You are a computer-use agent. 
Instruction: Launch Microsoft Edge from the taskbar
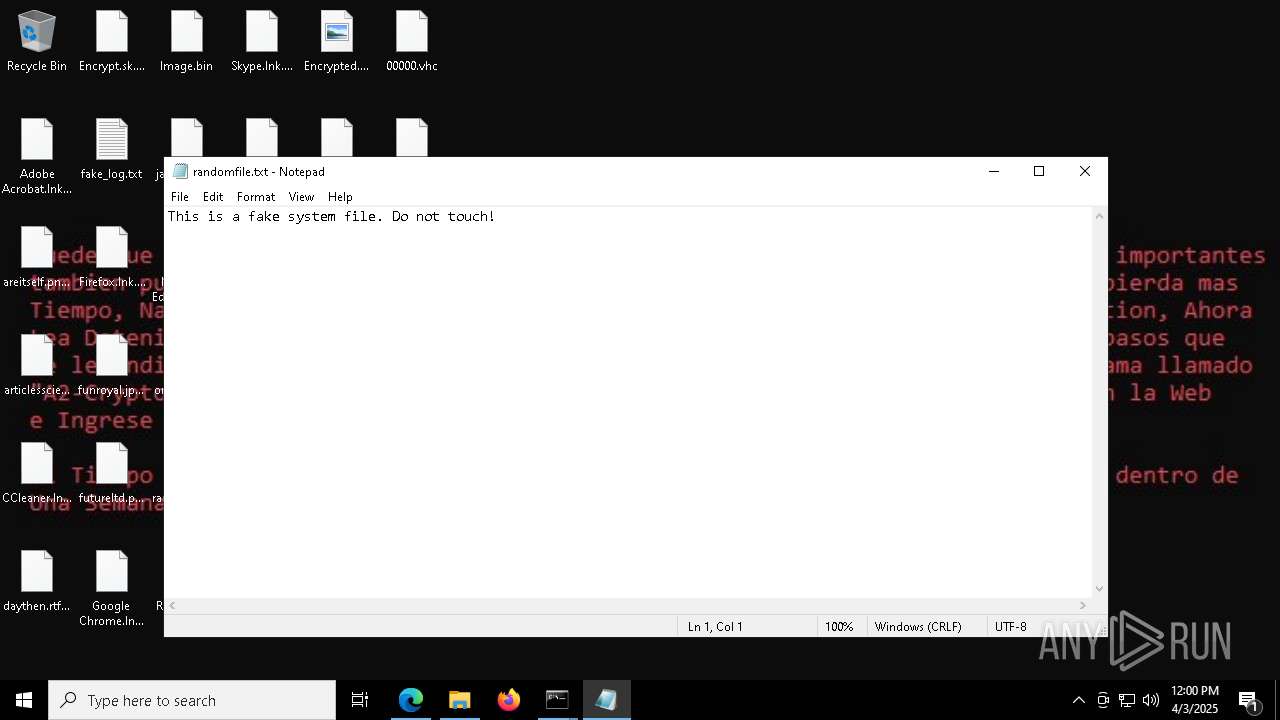[411, 700]
